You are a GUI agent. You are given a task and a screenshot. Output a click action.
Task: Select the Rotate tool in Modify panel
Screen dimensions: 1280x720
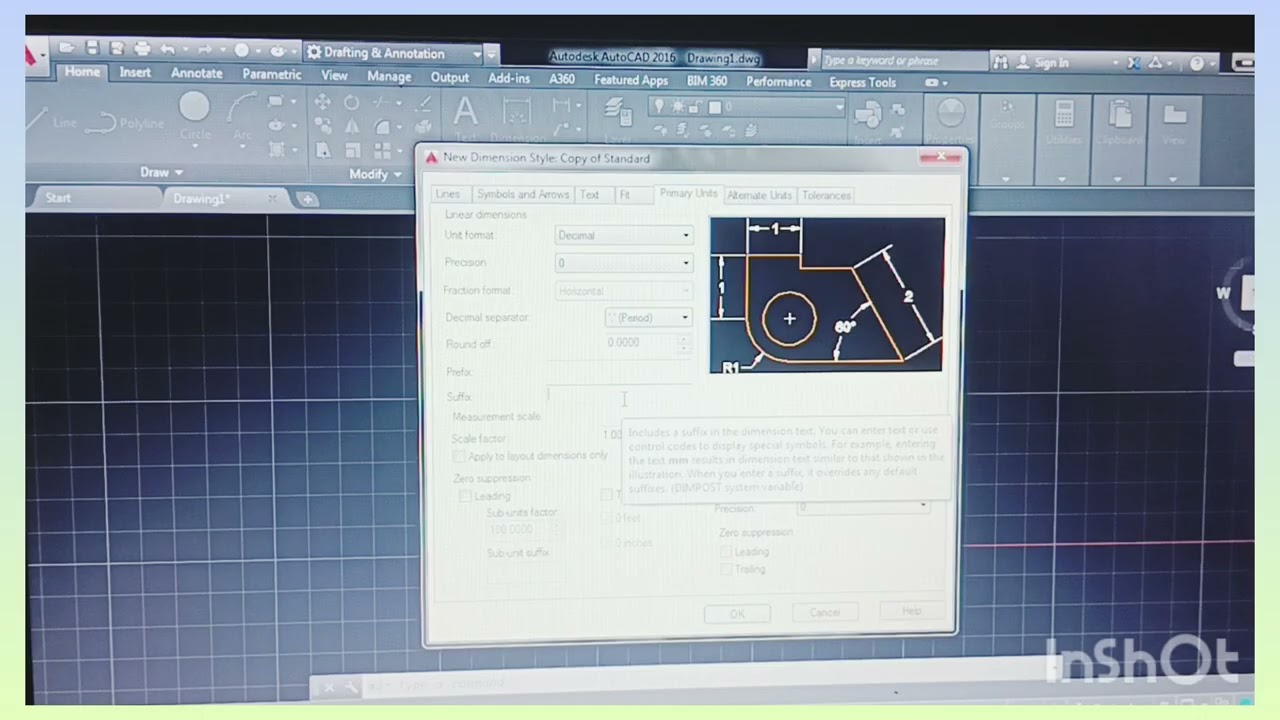click(352, 102)
